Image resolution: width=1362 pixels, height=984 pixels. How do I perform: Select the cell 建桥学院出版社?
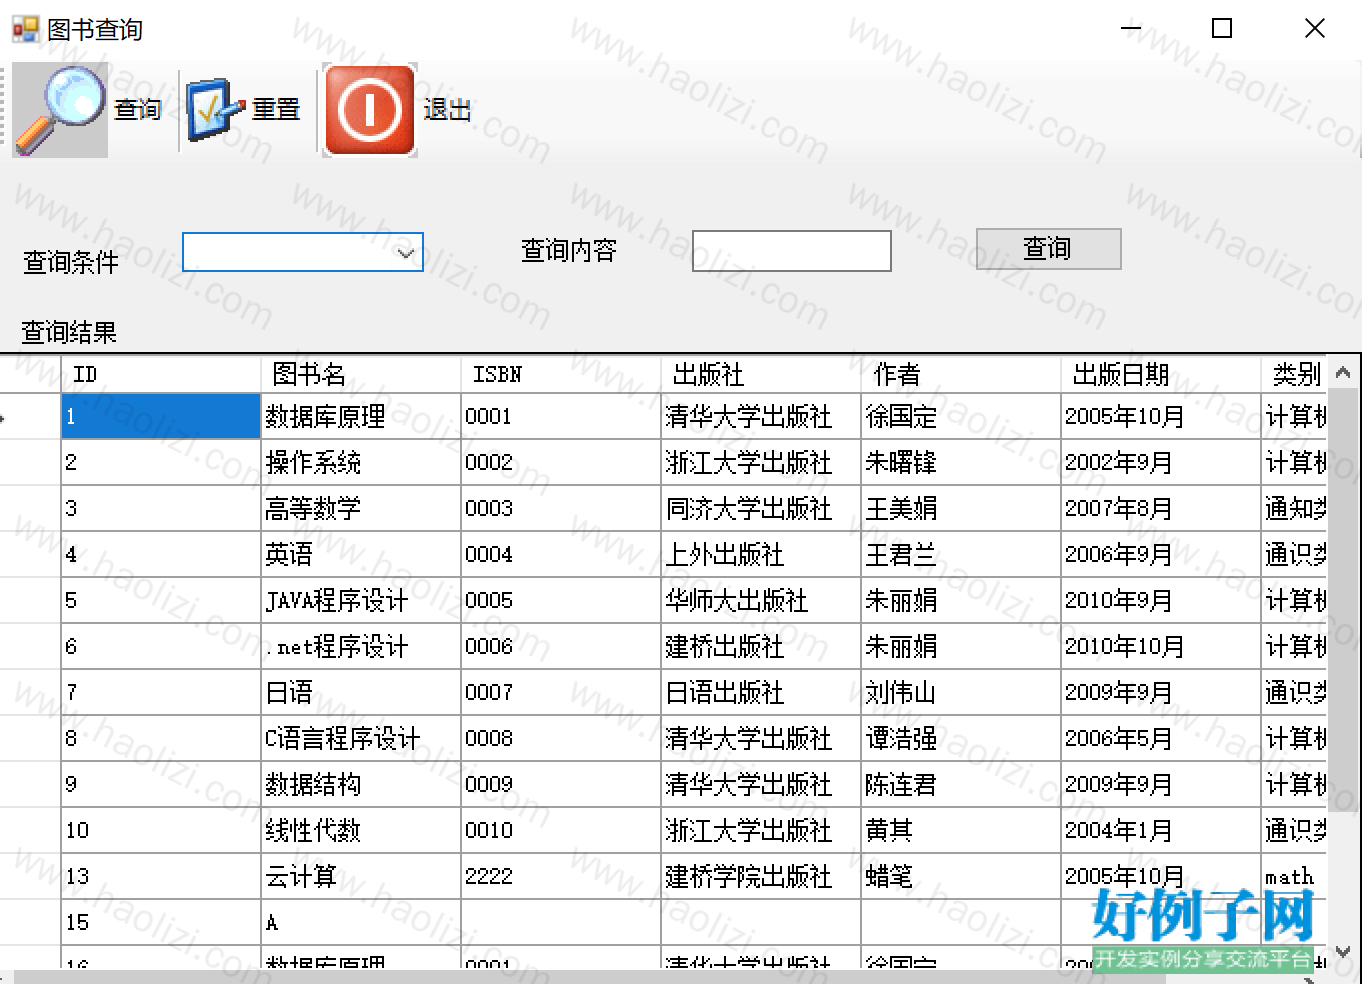point(761,876)
